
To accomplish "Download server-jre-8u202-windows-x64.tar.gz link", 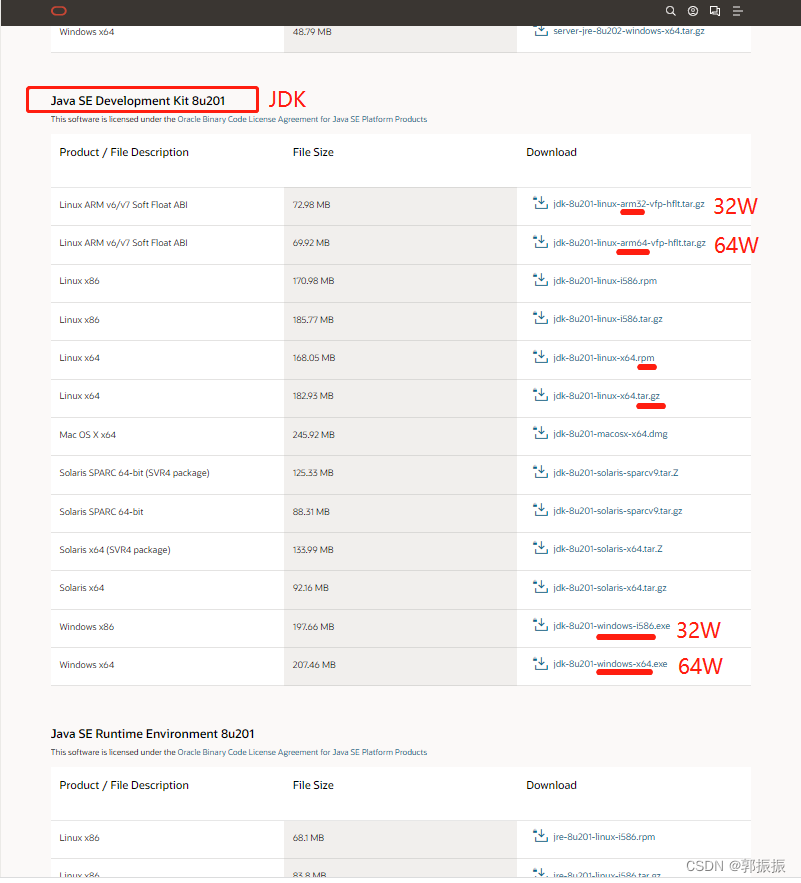I will tap(629, 31).
